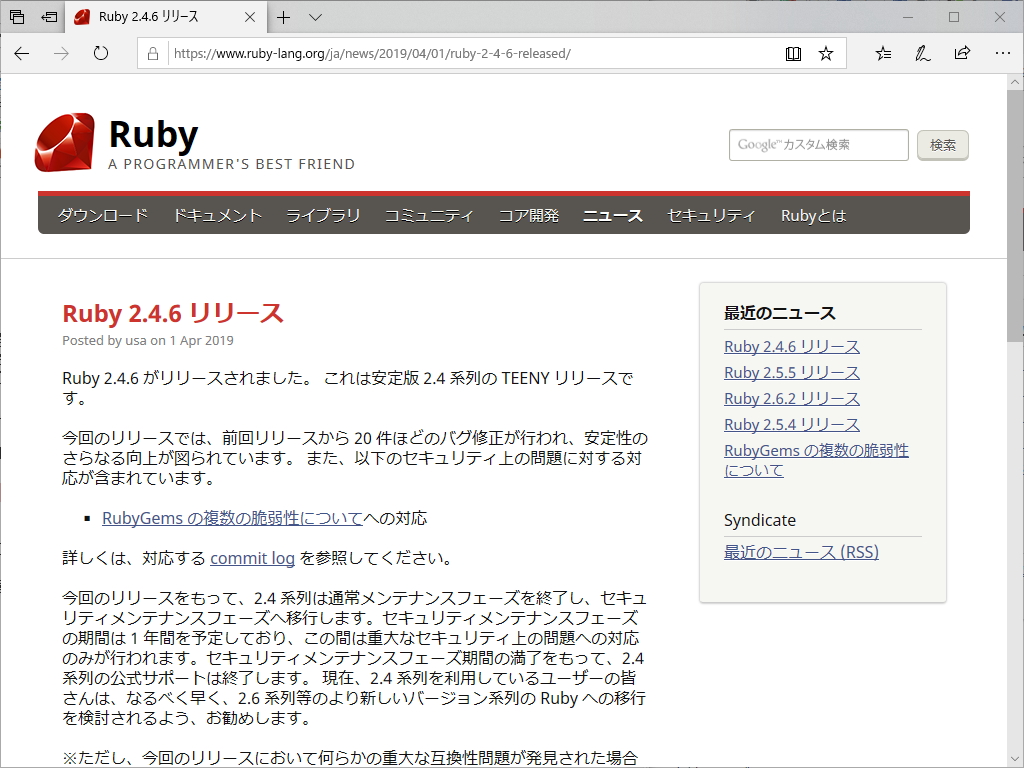The height and width of the screenshot is (768, 1024).
Task: Open RubyGems の複数の脆弱性について link in article
Action: point(232,518)
